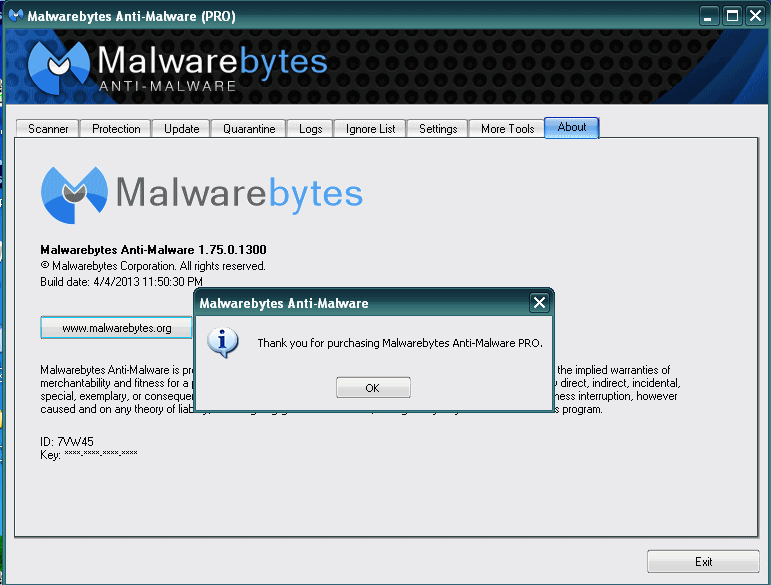The width and height of the screenshot is (771, 585).
Task: Click the Malwarebytes Corporation copyright line
Action: coord(153,266)
